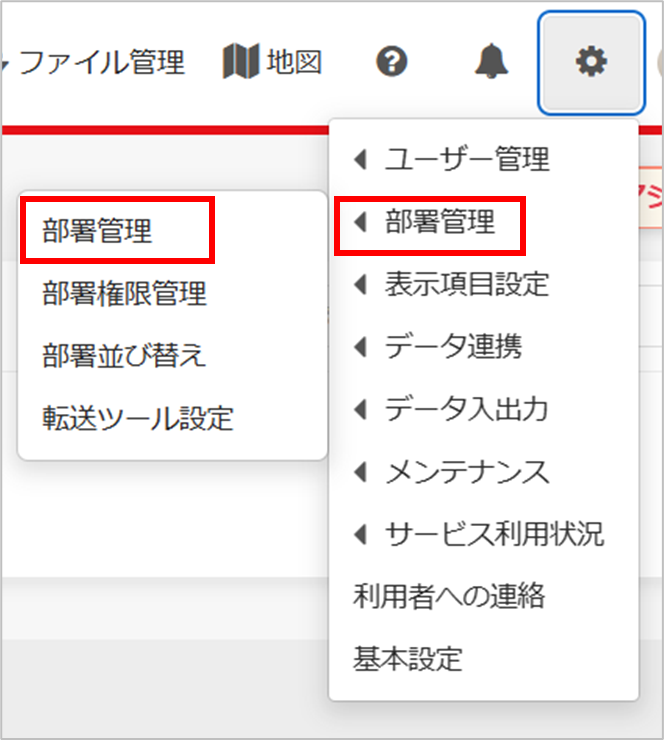Viewport: 664px width, 740px height.
Task: Select 部署管理 in the gear settings menu
Action: coord(439,222)
